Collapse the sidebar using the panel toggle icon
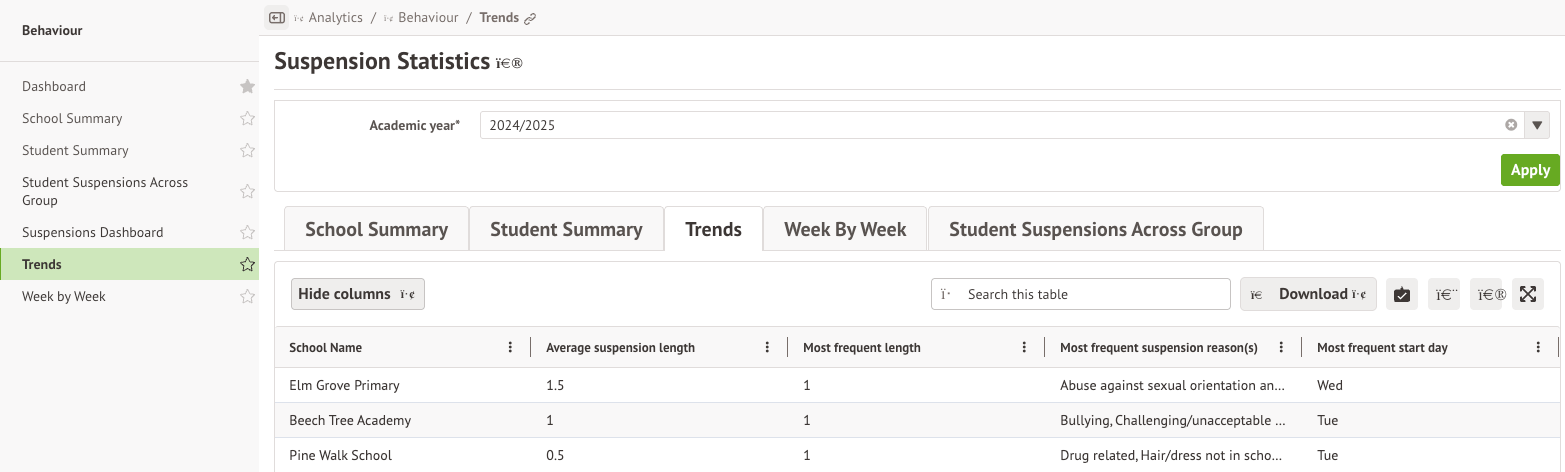This screenshot has height=472, width=1565. pyautogui.click(x=277, y=18)
